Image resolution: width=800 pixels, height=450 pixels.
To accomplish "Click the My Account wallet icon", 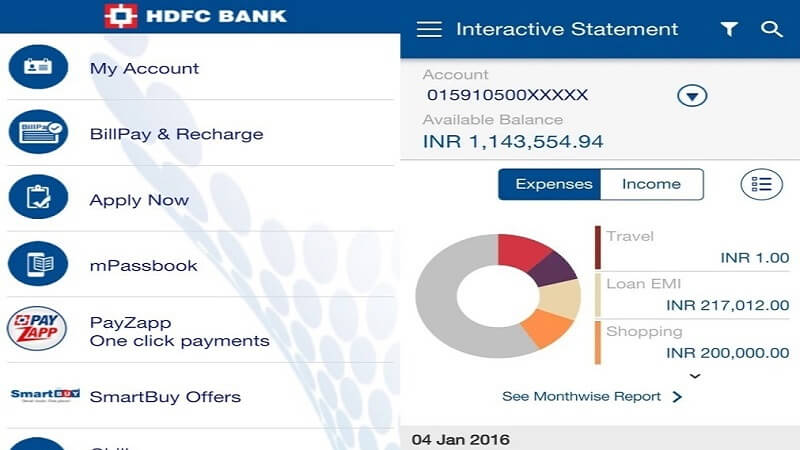I will [x=38, y=68].
